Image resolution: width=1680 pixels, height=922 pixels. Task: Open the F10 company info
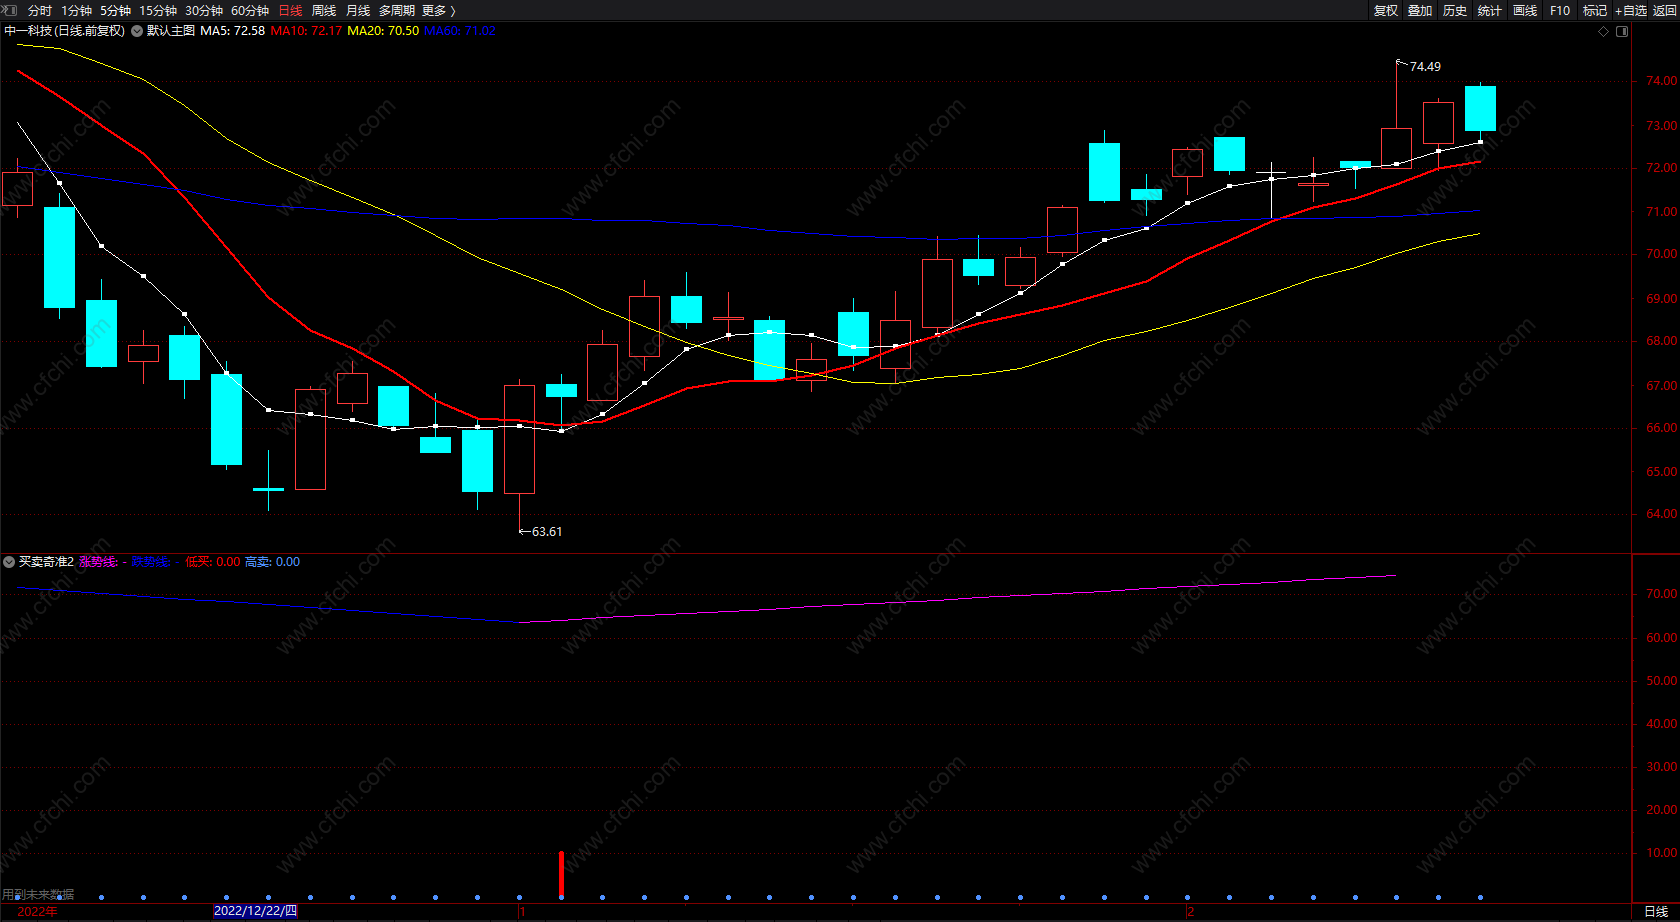(x=1560, y=10)
